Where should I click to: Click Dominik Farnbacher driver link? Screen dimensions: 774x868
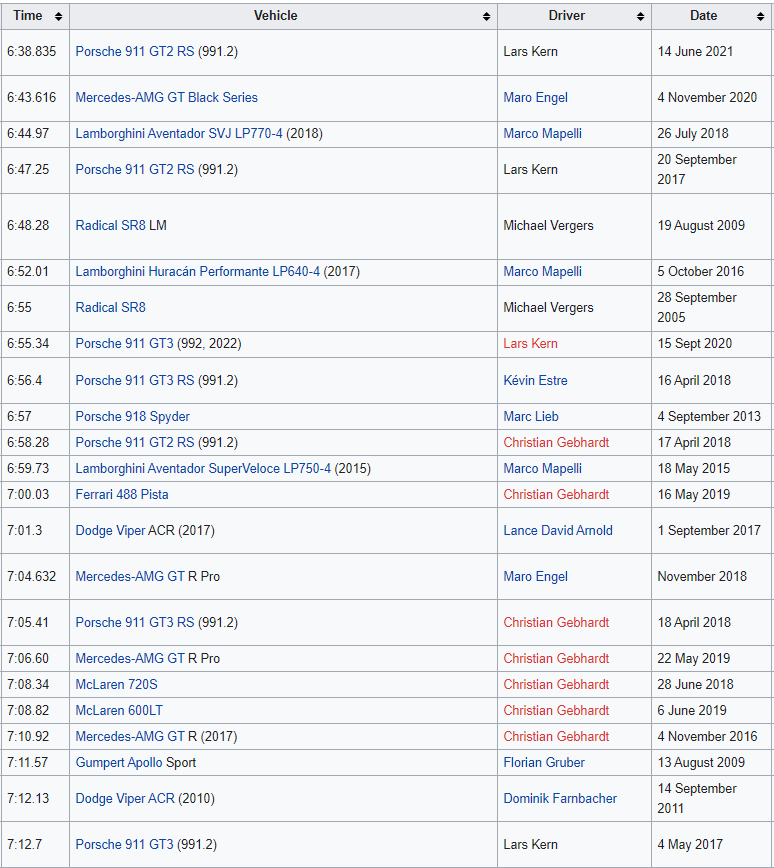pyautogui.click(x=560, y=798)
